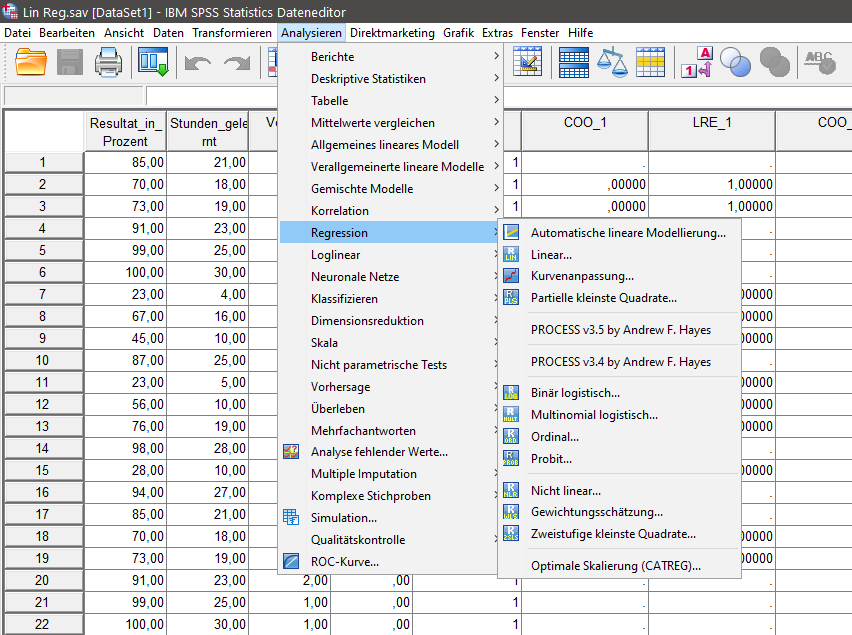Run the spell checker
Viewport: 852px width, 635px height.
click(x=820, y=62)
